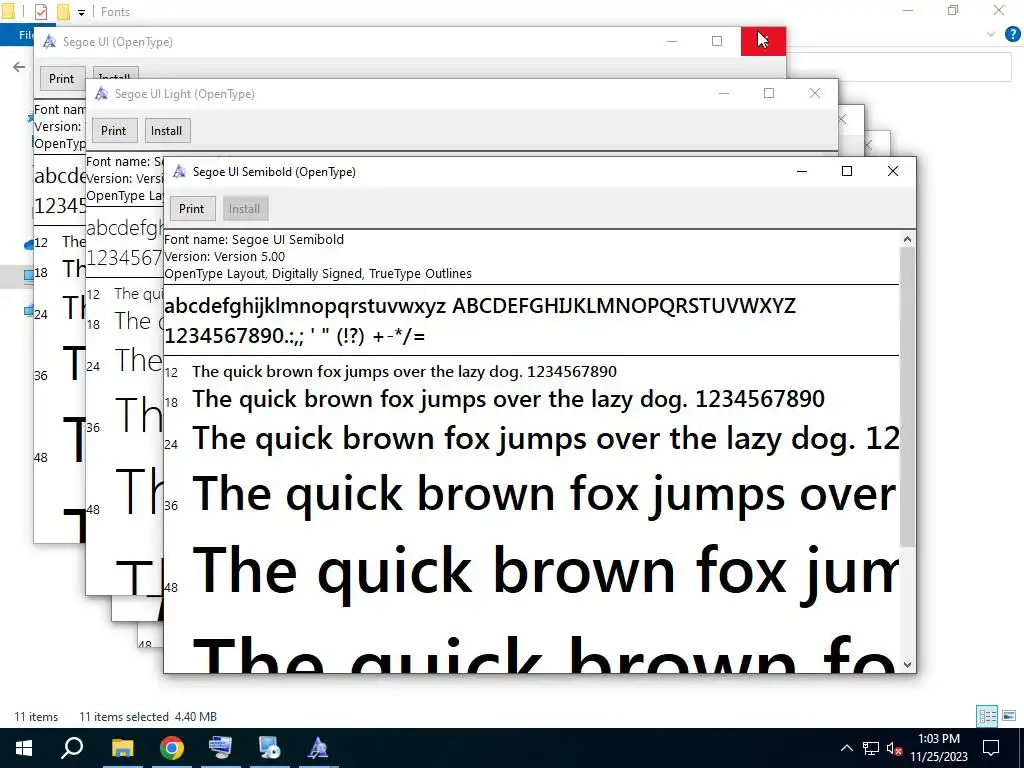Click the 36-point quick brown fox sample

[545, 494]
